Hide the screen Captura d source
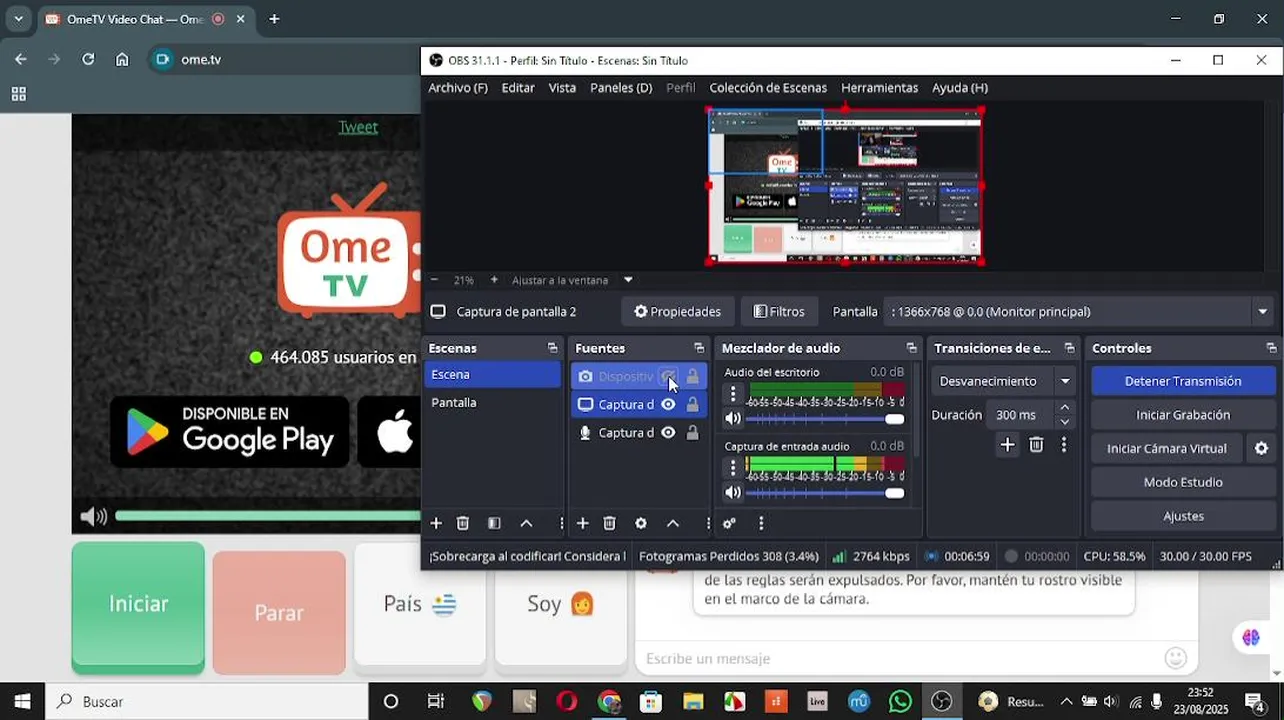Viewport: 1284px width, 720px height. (668, 405)
